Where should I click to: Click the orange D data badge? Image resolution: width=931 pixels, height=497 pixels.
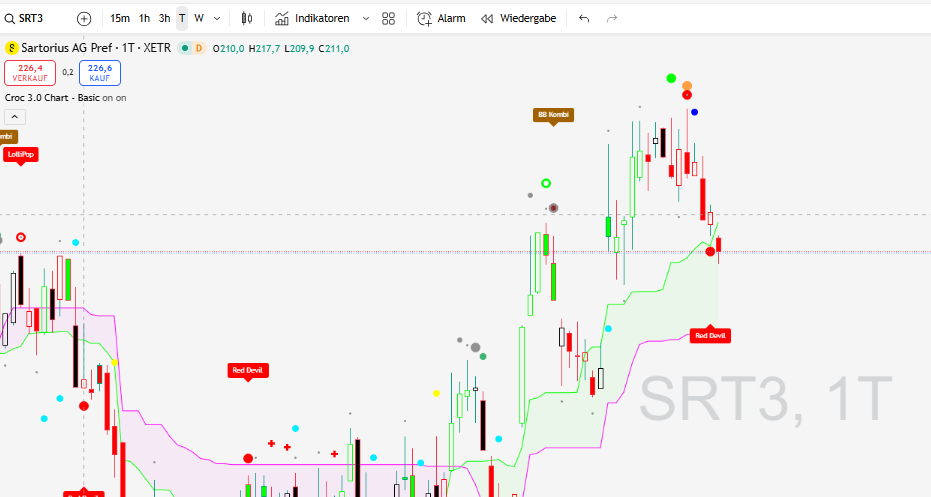pos(199,48)
